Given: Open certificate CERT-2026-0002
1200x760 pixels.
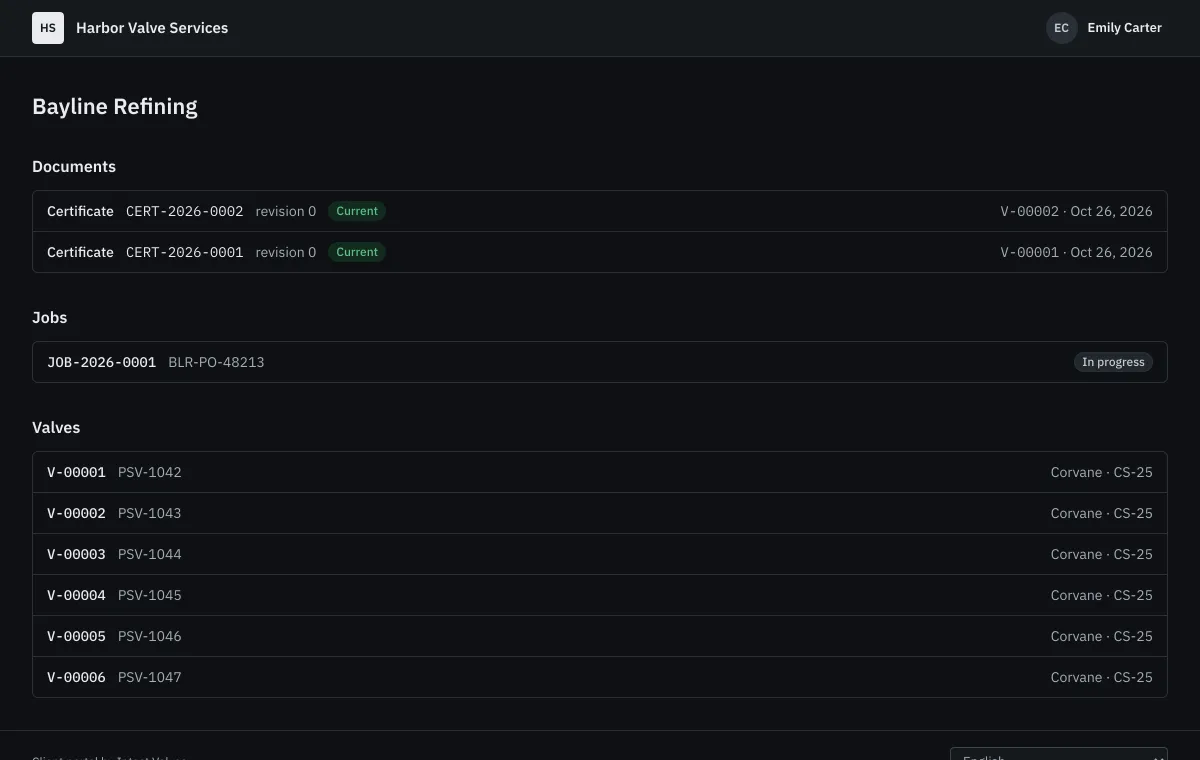Looking at the screenshot, I should point(600,211).
